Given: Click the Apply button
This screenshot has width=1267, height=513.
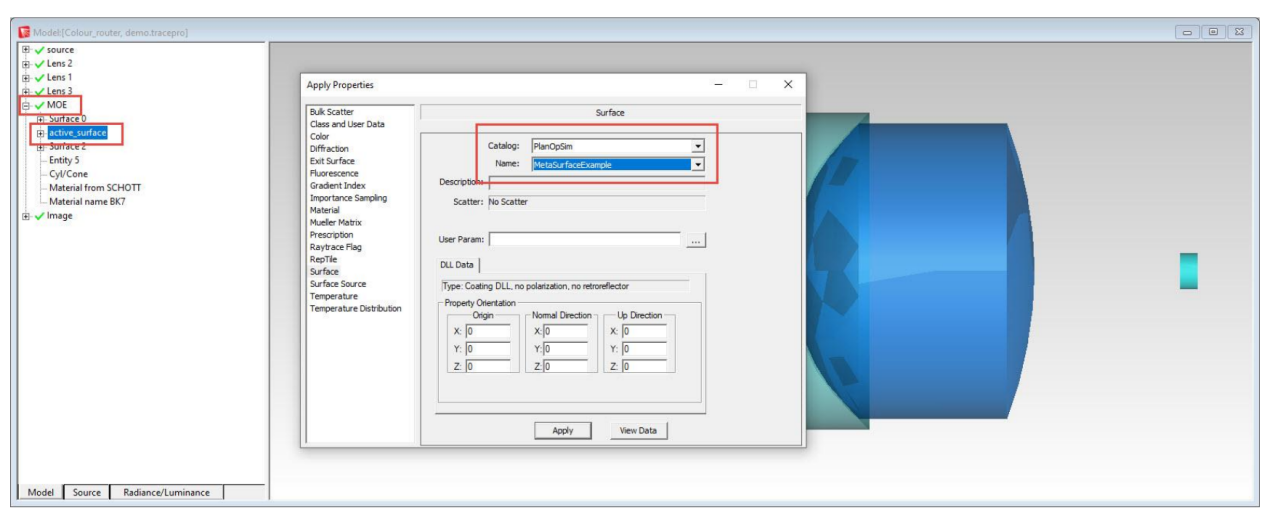Looking at the screenshot, I should pos(563,431).
